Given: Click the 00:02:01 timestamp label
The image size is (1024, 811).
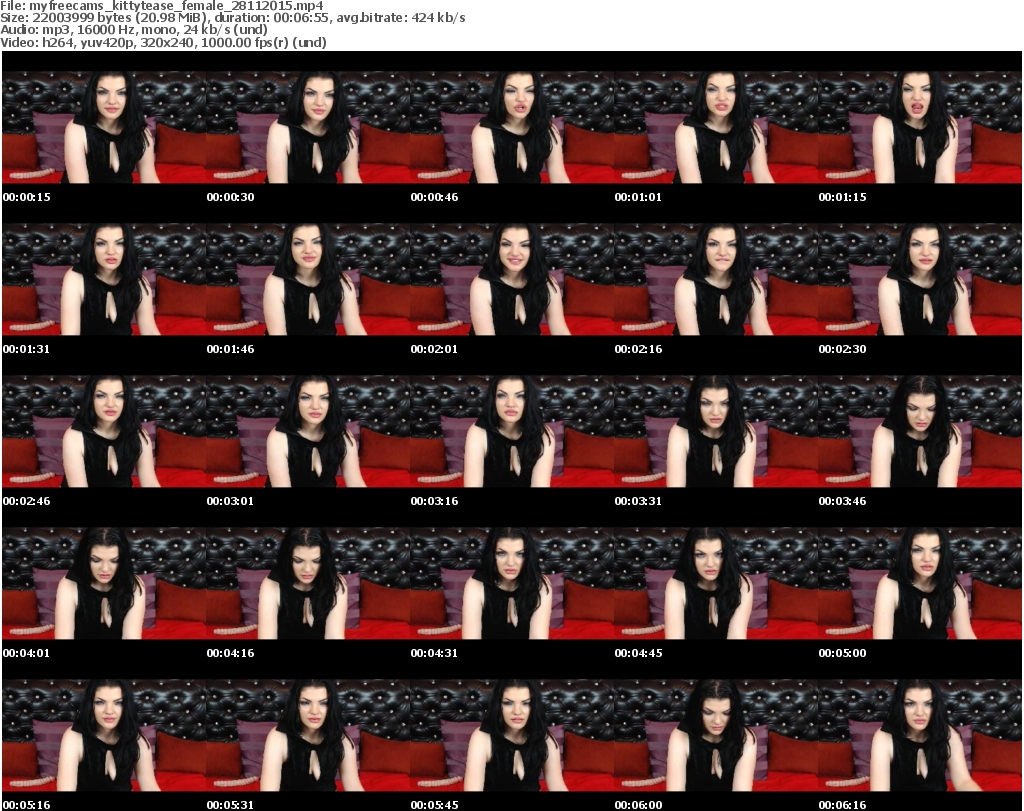Looking at the screenshot, I should tap(434, 349).
